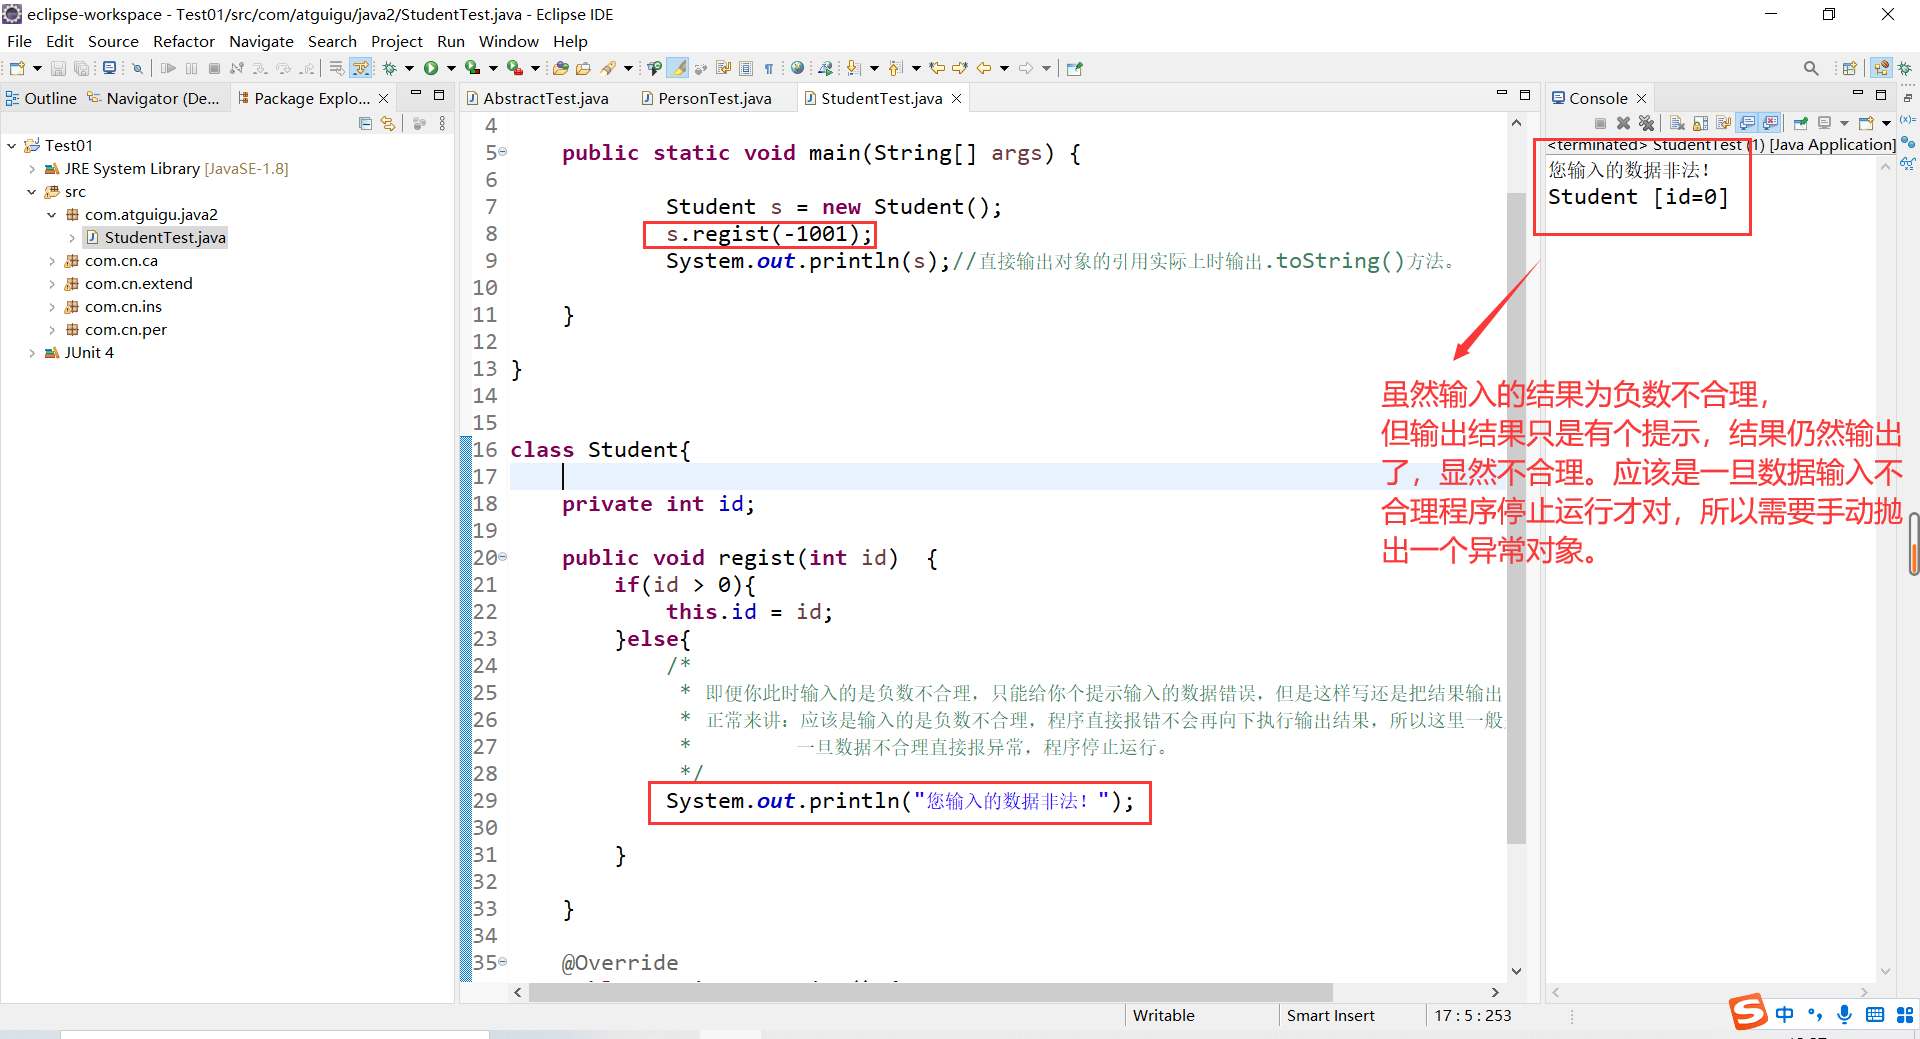This screenshot has width=1920, height=1039.
Task: Click the External Tools run icon
Action: point(514,68)
